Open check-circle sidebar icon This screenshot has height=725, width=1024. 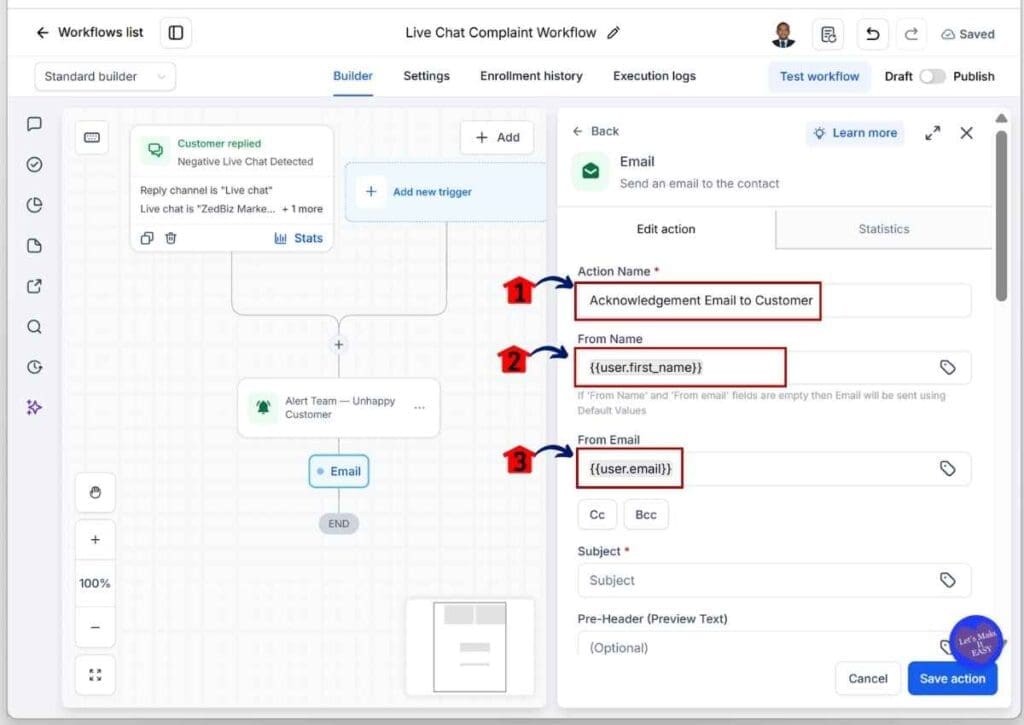point(35,165)
